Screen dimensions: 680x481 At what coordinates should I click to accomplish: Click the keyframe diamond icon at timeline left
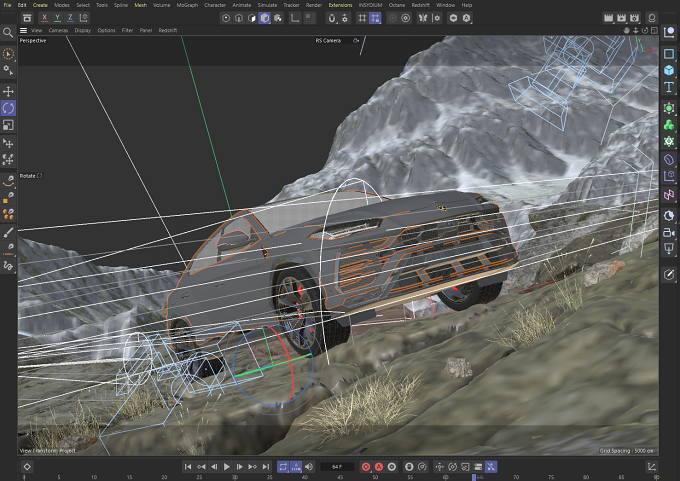pyautogui.click(x=27, y=467)
